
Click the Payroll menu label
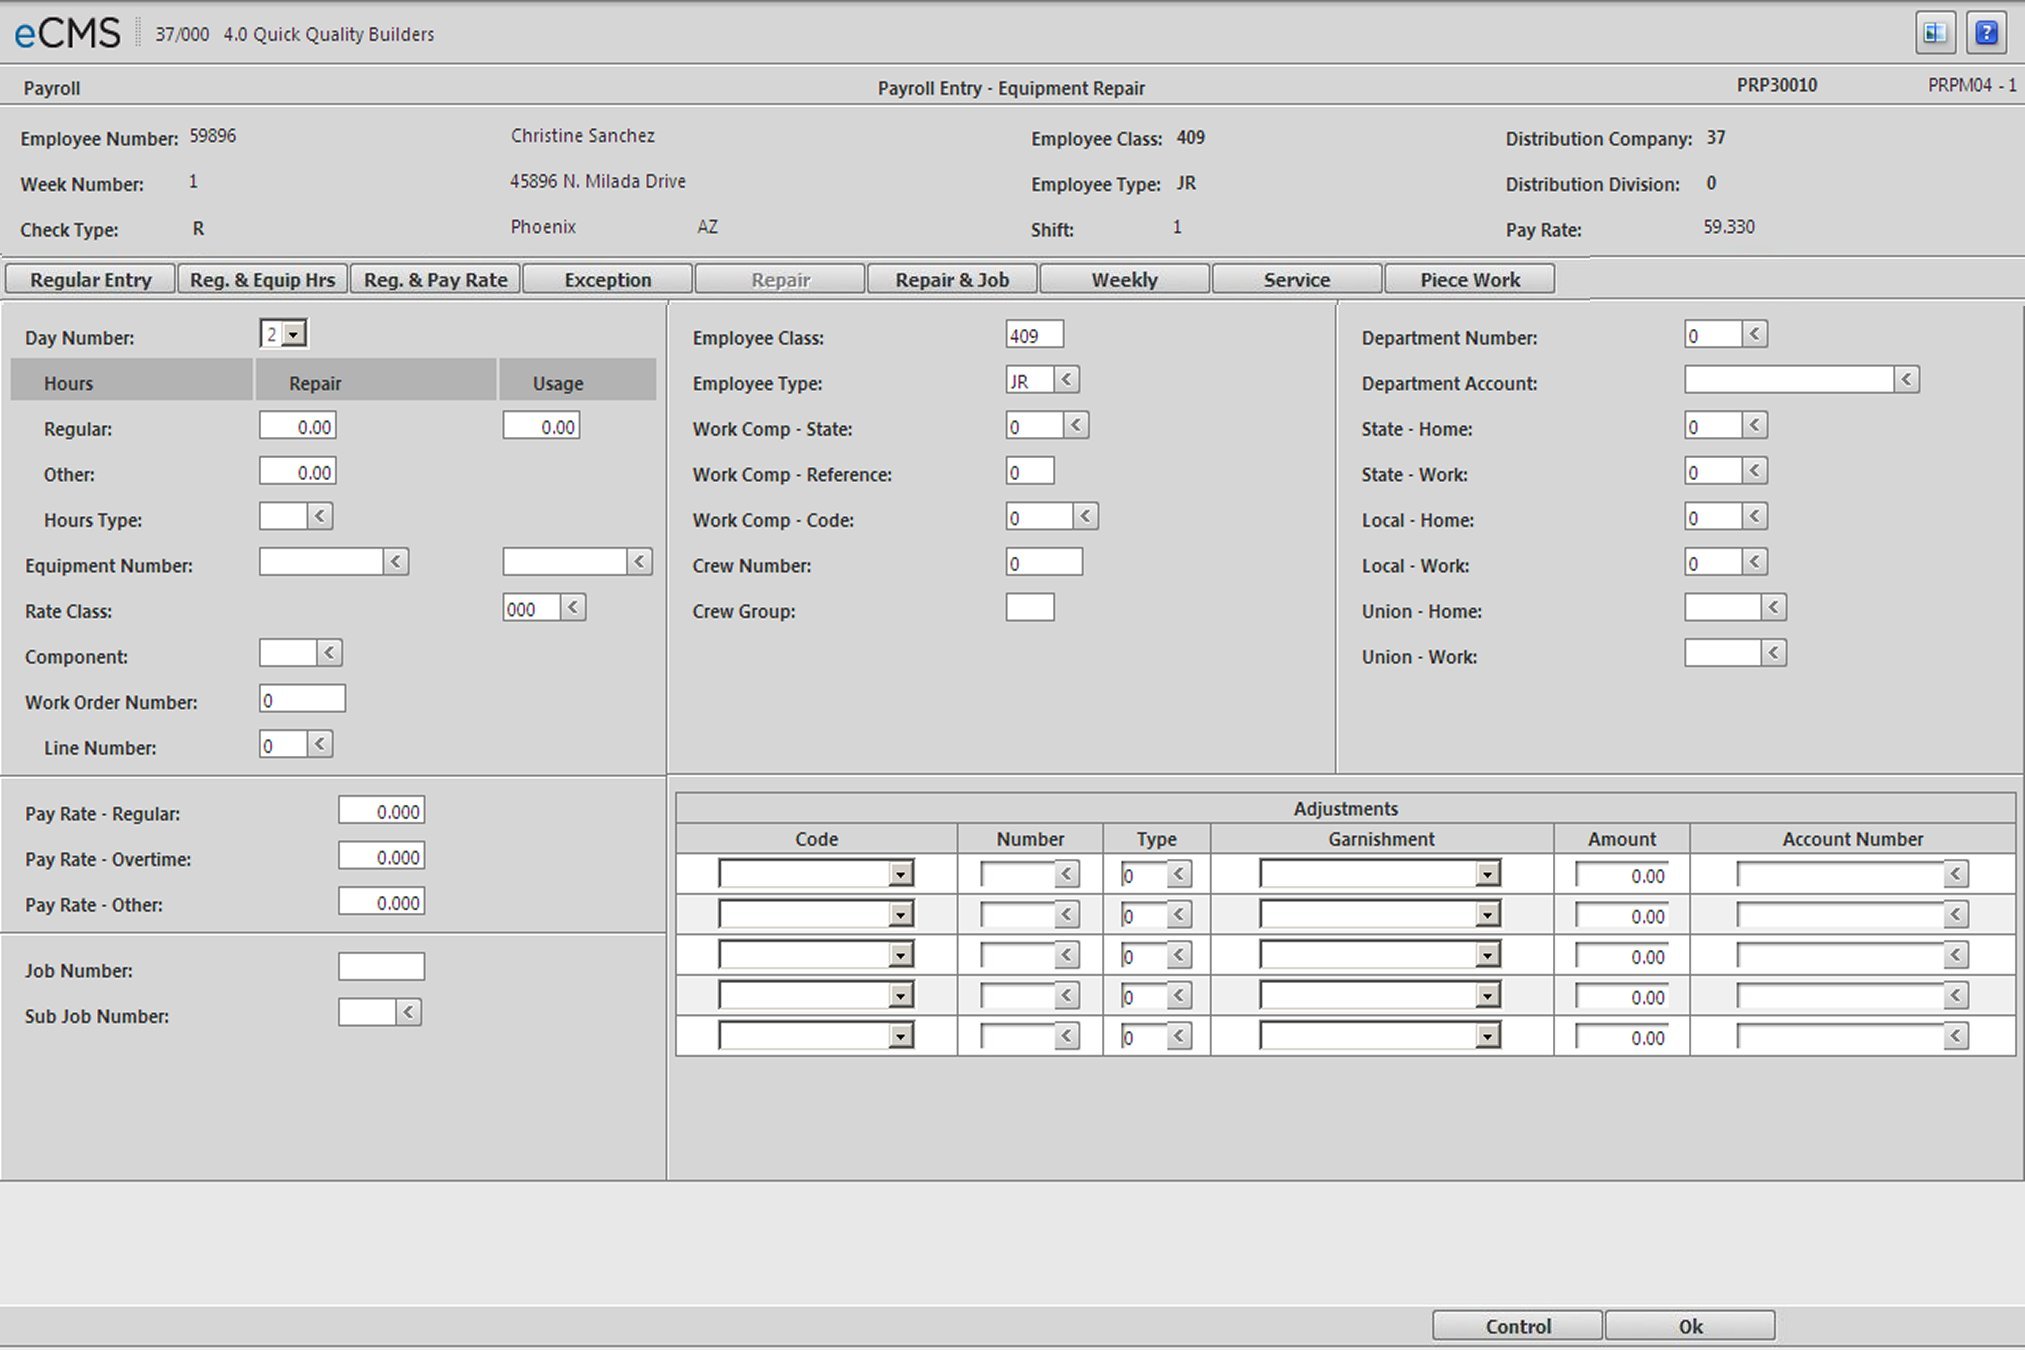(52, 88)
